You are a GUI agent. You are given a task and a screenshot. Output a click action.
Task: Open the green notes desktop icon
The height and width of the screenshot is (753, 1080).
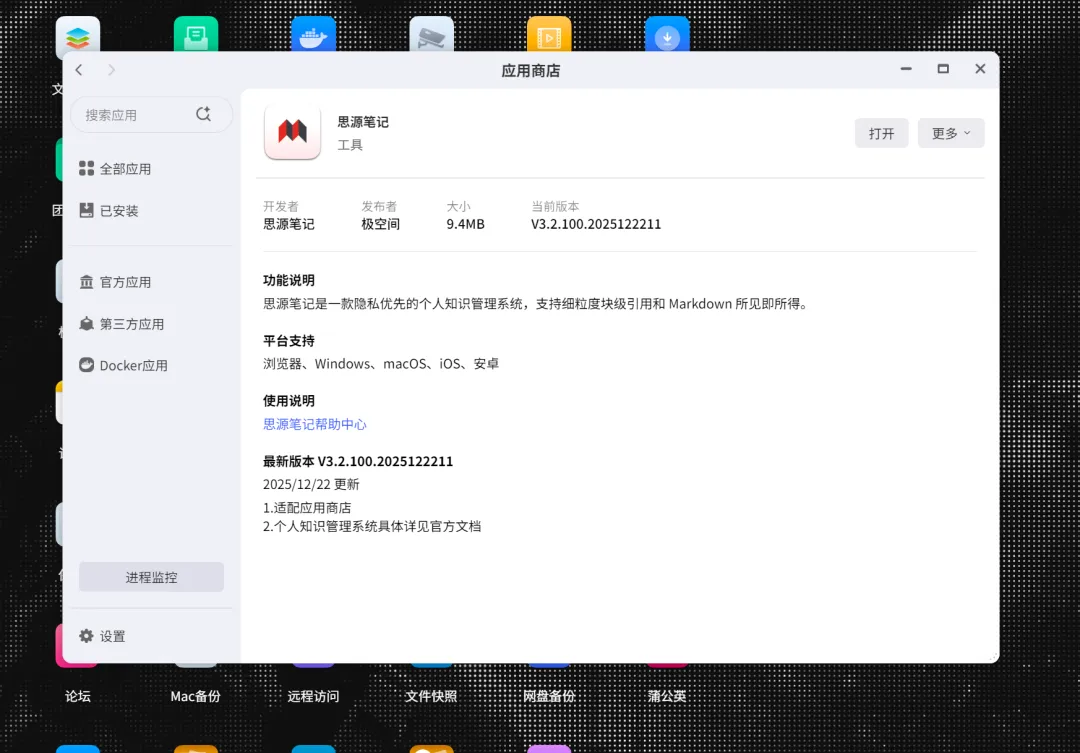pyautogui.click(x=196, y=34)
